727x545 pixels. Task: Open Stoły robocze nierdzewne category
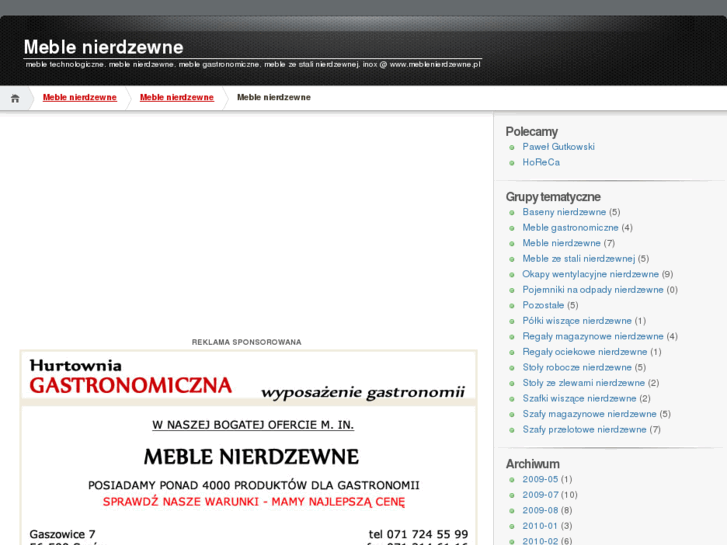(577, 367)
